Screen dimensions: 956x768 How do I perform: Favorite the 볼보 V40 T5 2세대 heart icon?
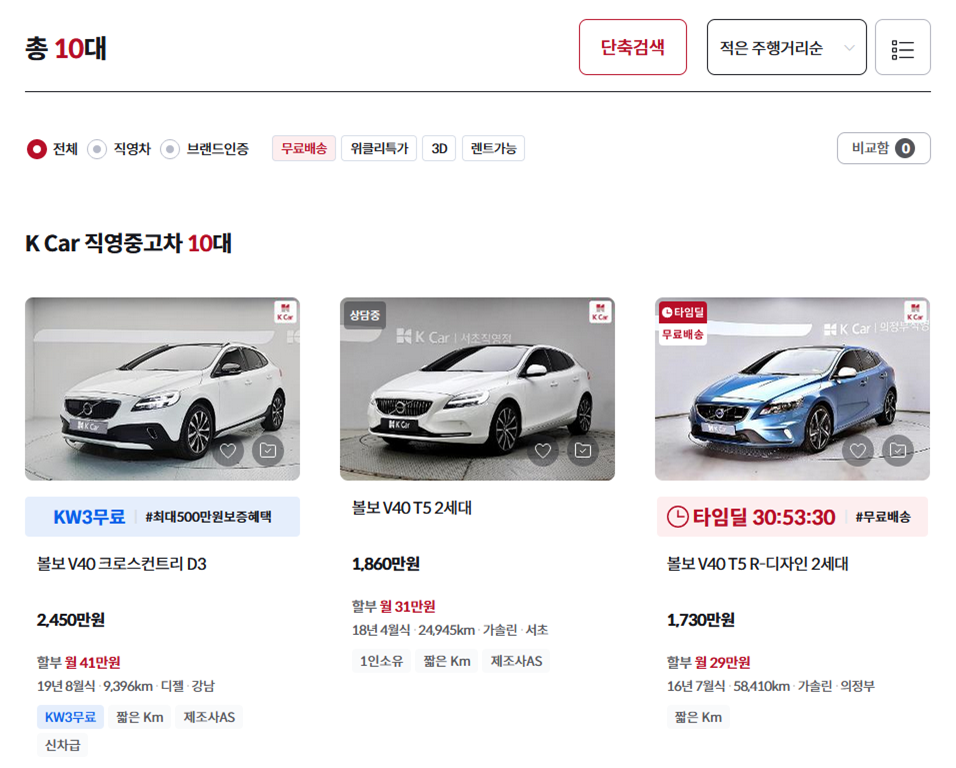[543, 450]
